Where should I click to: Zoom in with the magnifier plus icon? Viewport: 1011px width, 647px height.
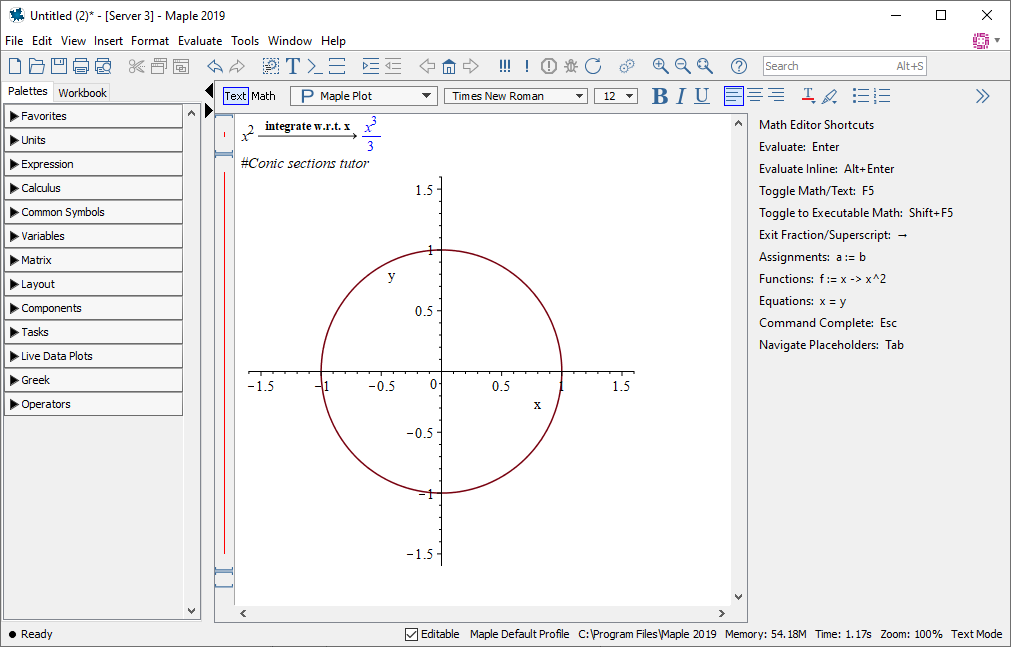660,66
